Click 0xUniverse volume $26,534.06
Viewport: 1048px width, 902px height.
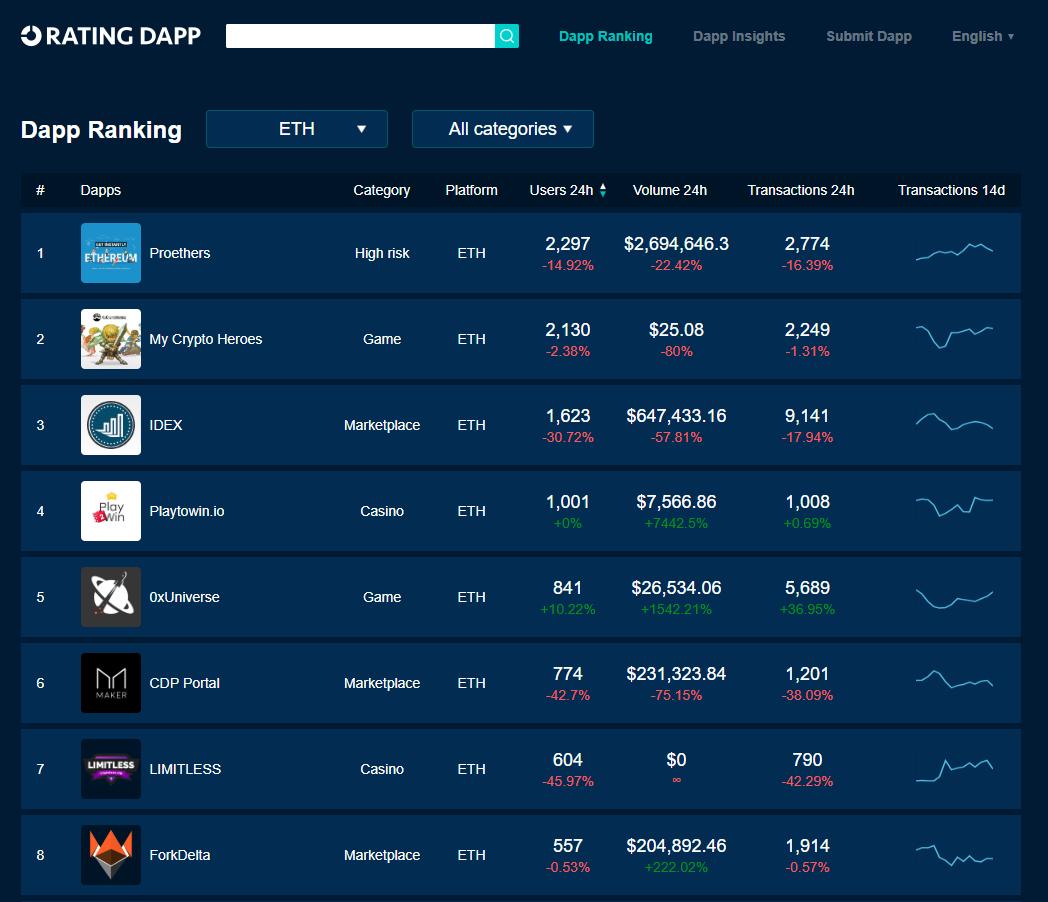click(x=676, y=588)
